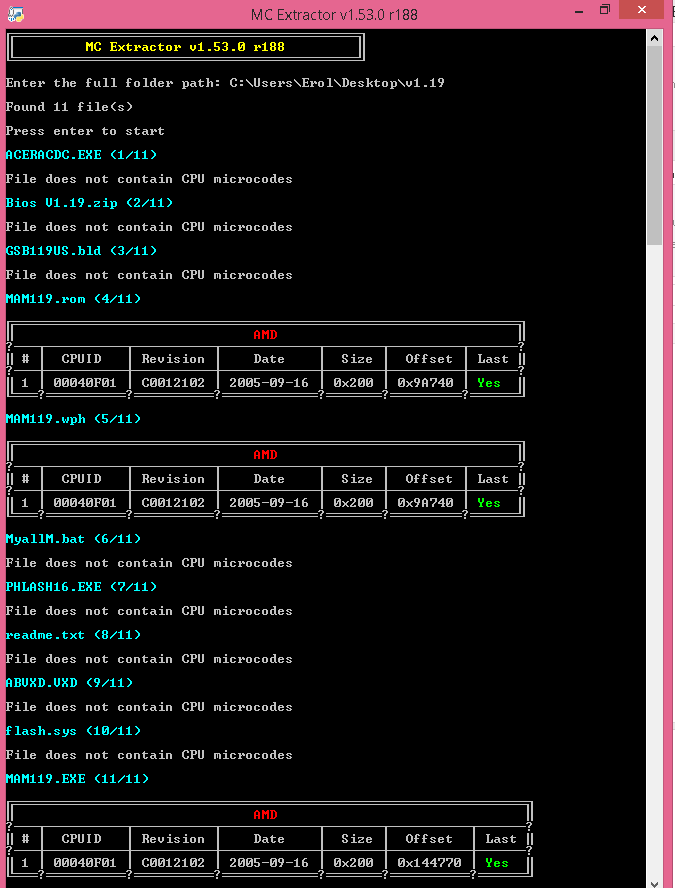Viewport: 675px width, 888px height.
Task: Close the MC Extractor window
Action: point(641,10)
